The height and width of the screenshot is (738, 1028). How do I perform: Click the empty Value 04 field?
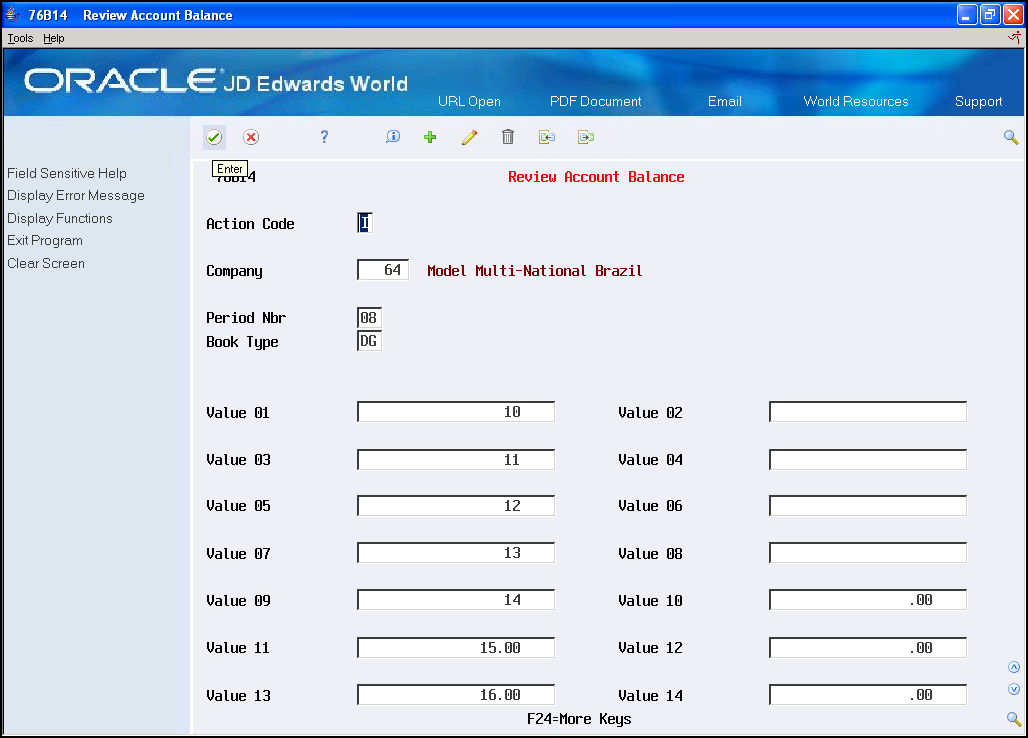point(867,459)
